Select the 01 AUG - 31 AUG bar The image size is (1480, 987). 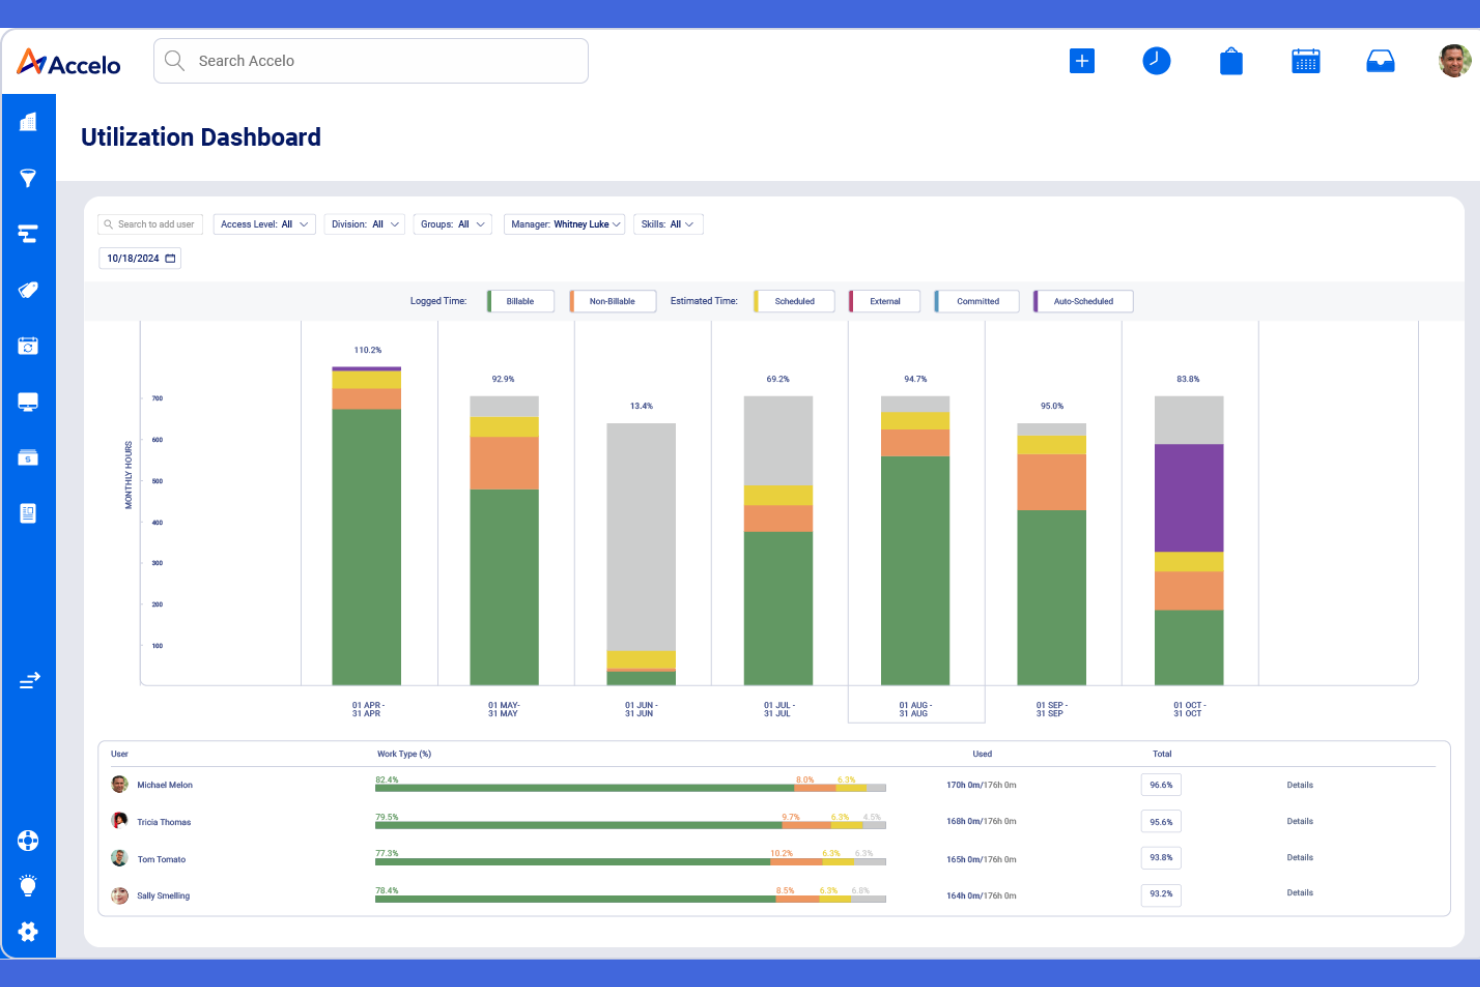(x=915, y=540)
